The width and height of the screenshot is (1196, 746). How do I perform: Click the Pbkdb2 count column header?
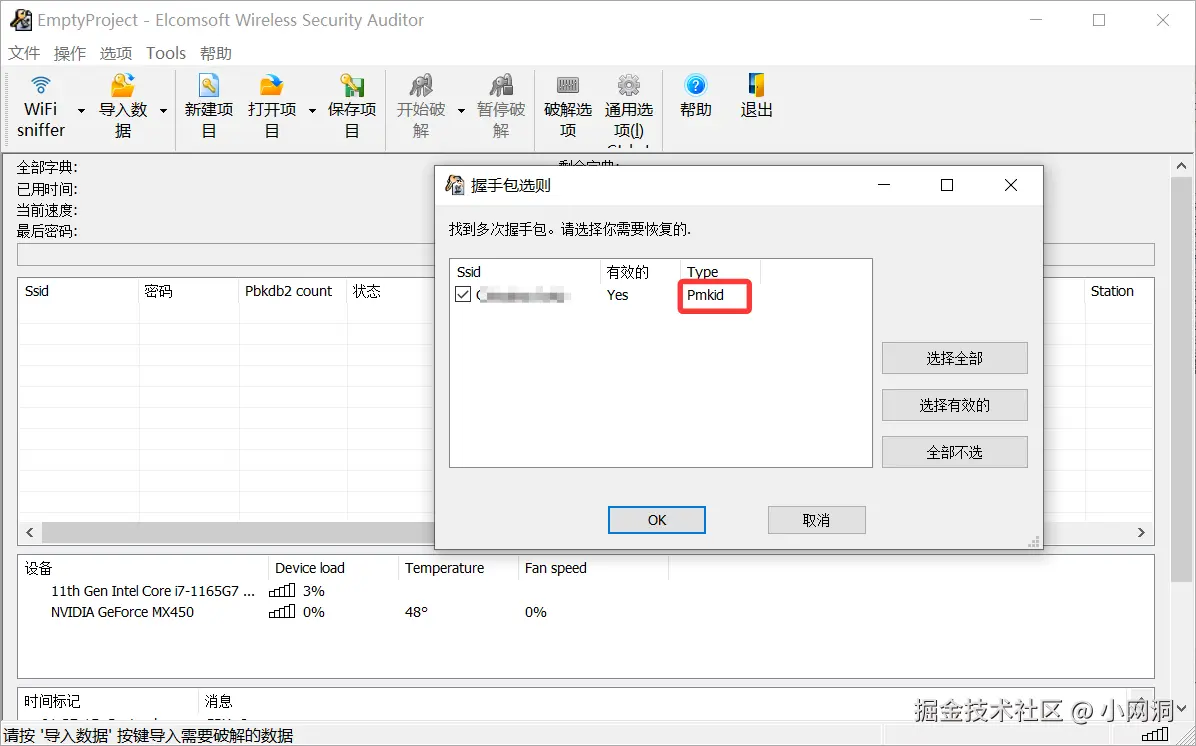[292, 291]
